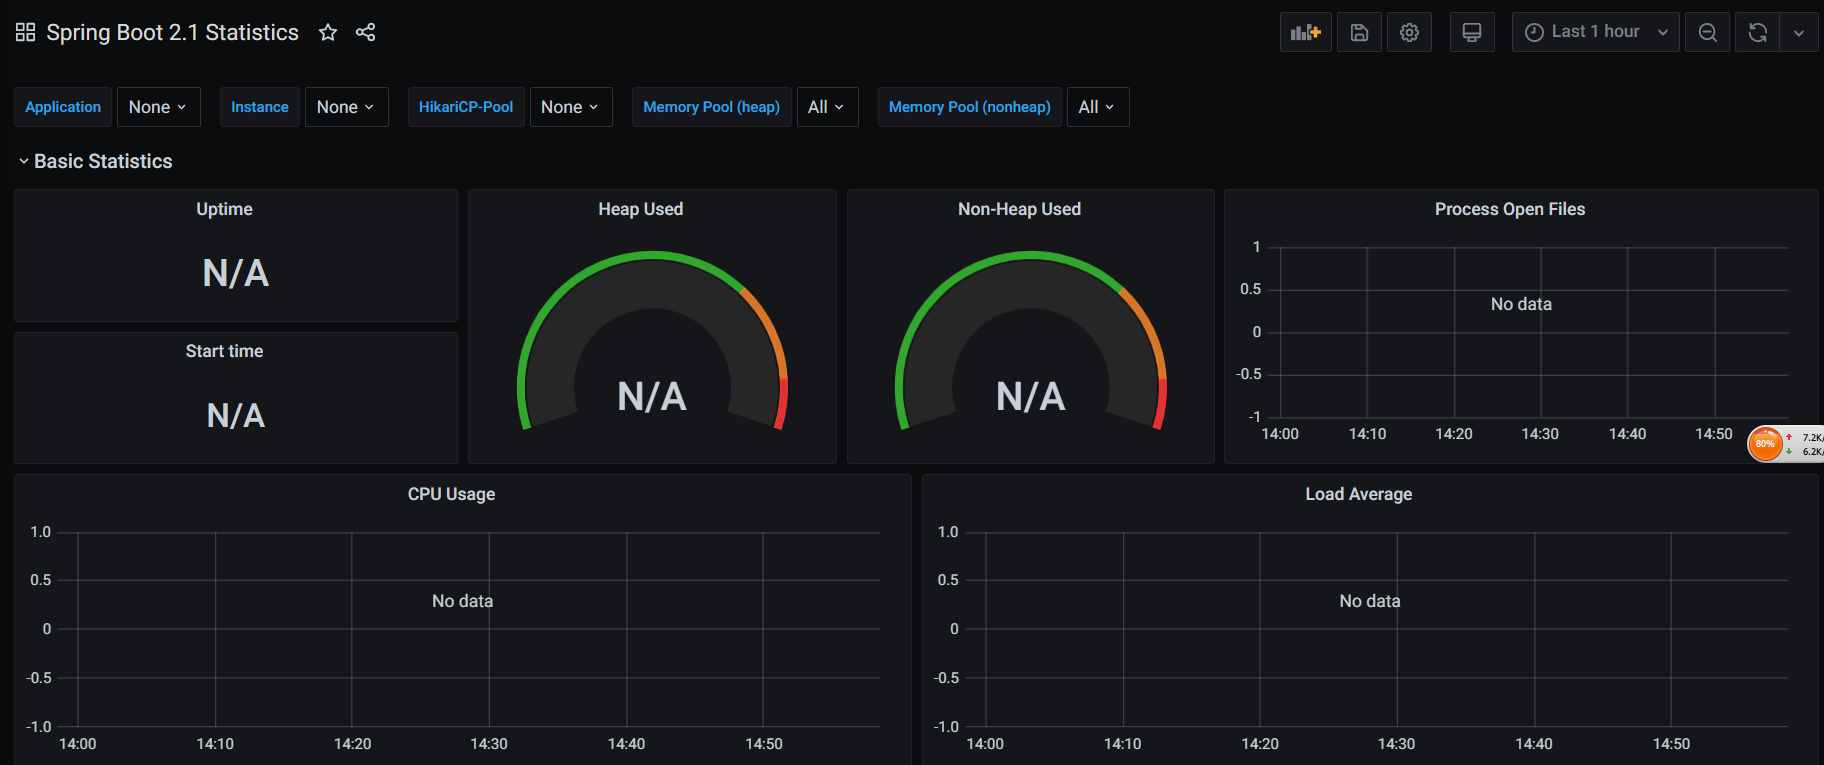
Task: Open the Start time panel title menu
Action: click(x=224, y=351)
